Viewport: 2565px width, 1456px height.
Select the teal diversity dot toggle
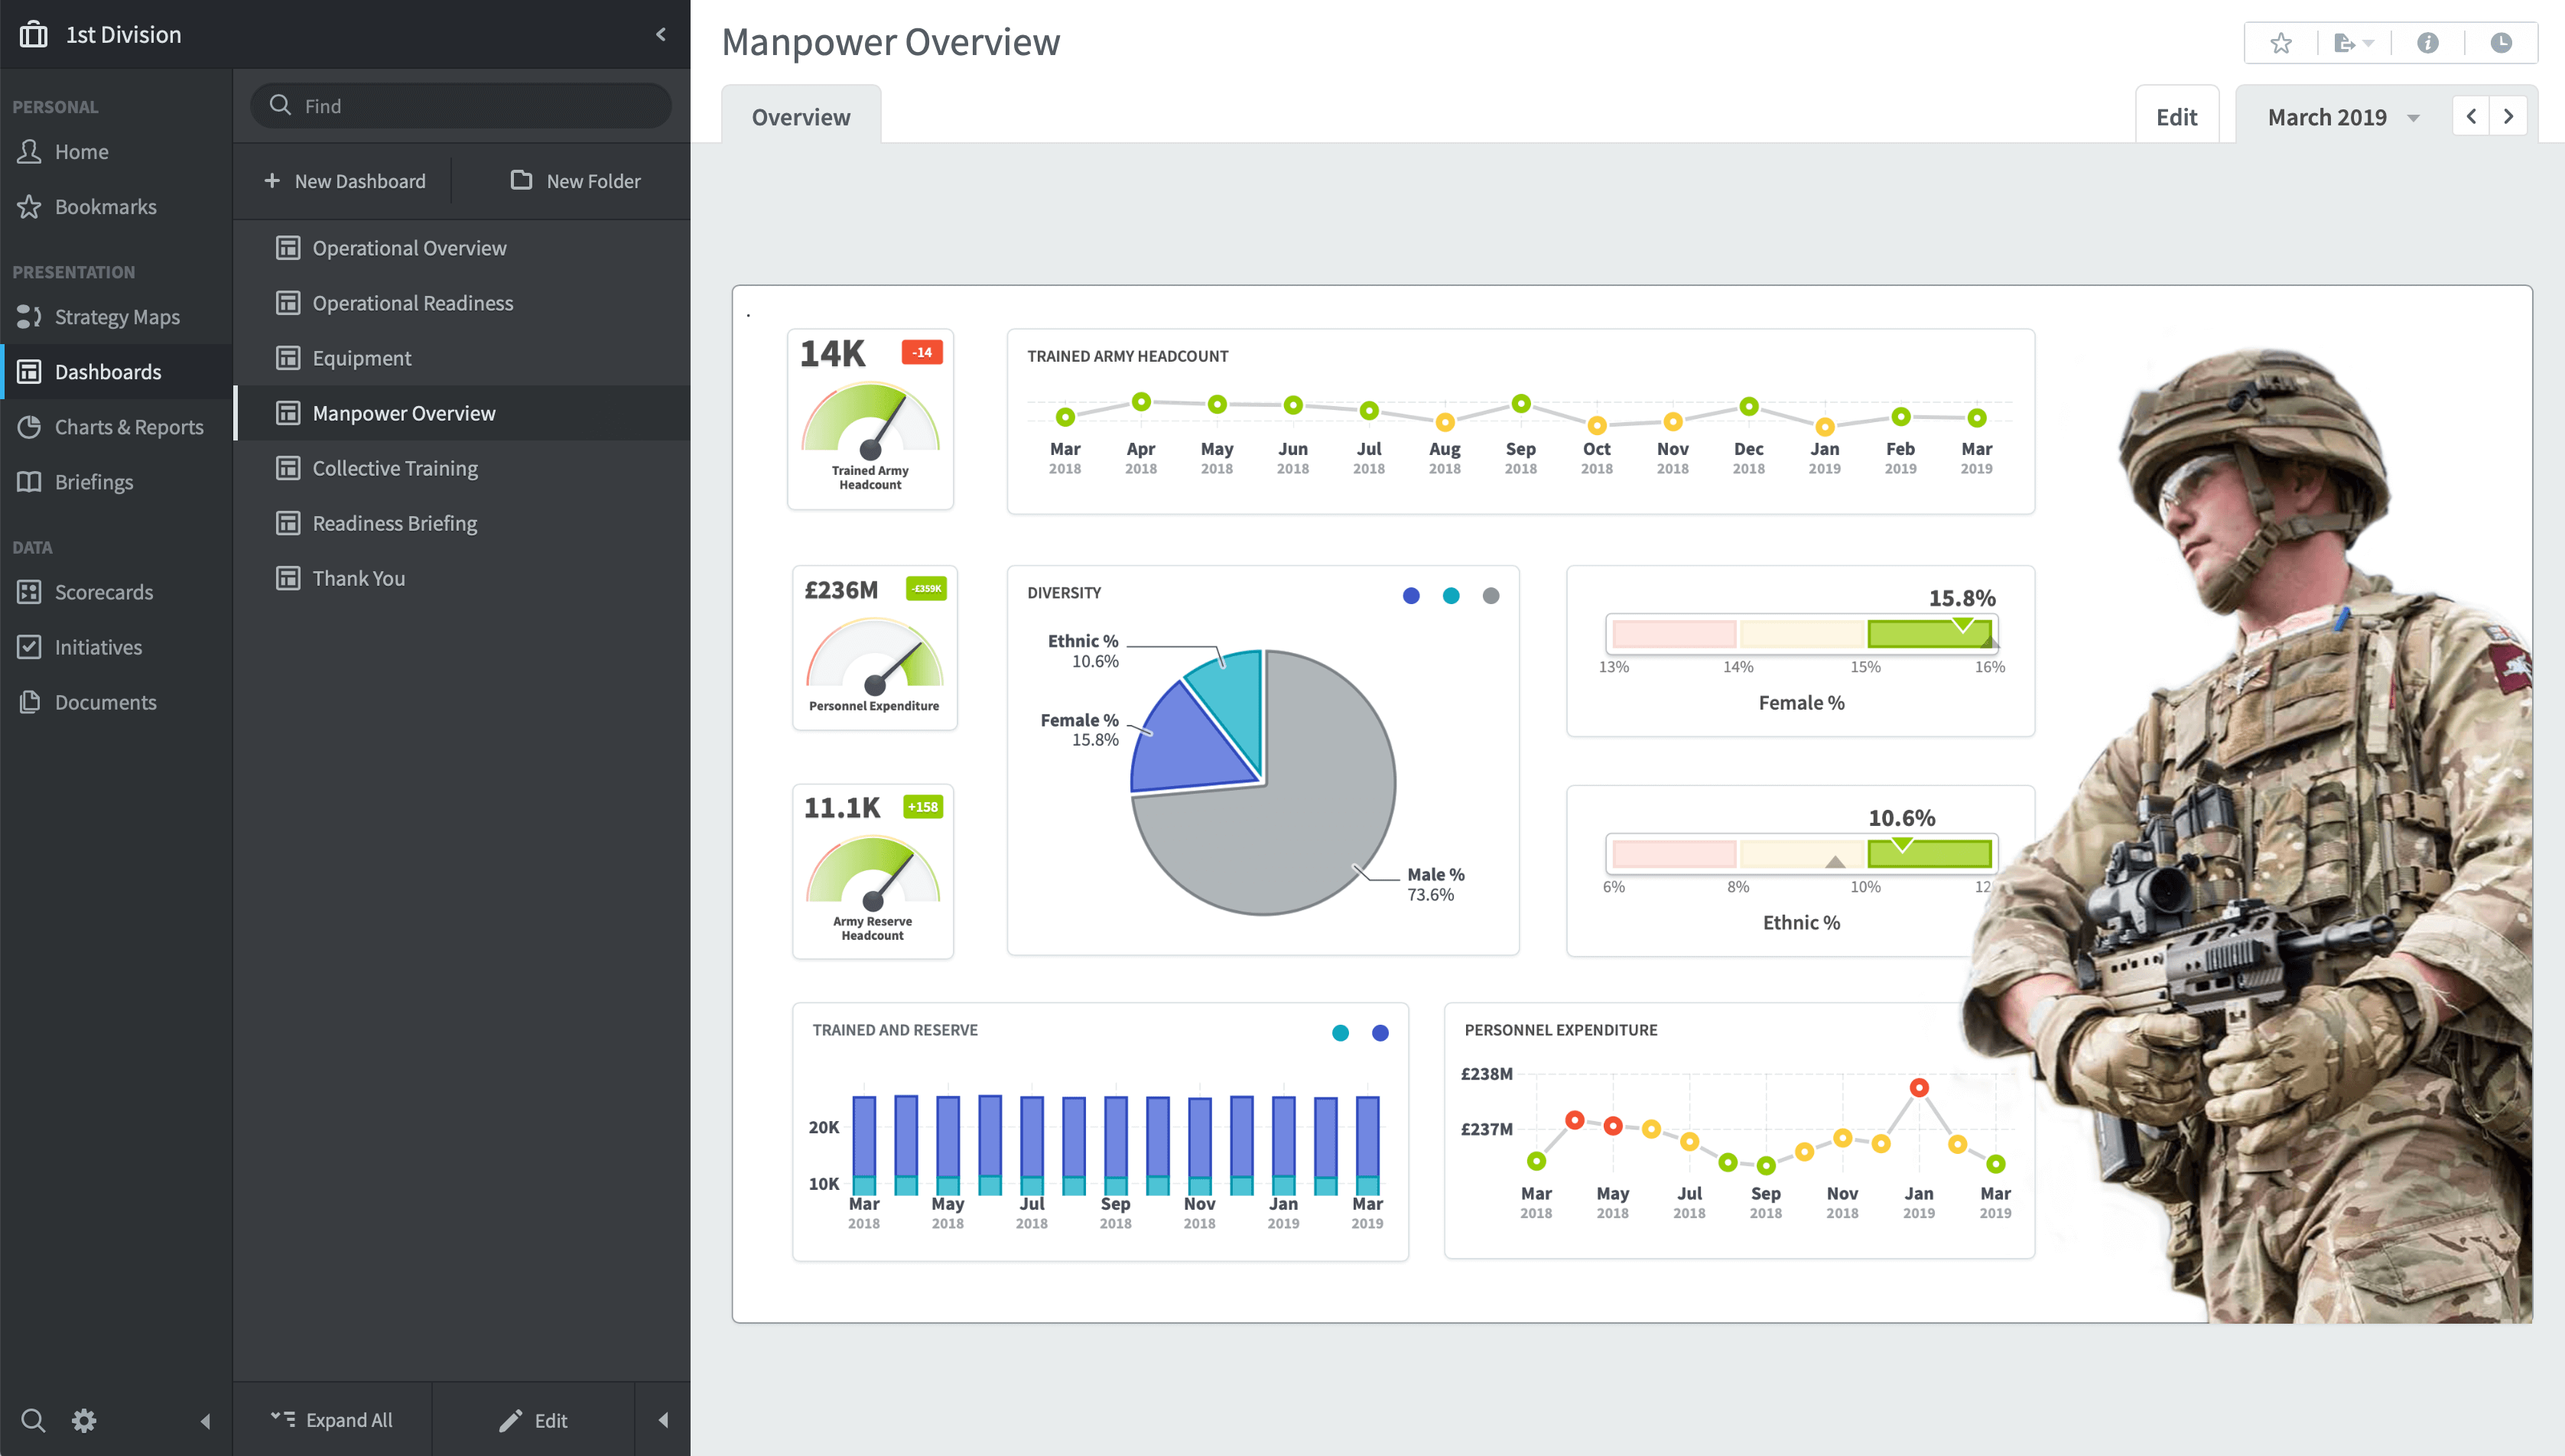click(1452, 593)
